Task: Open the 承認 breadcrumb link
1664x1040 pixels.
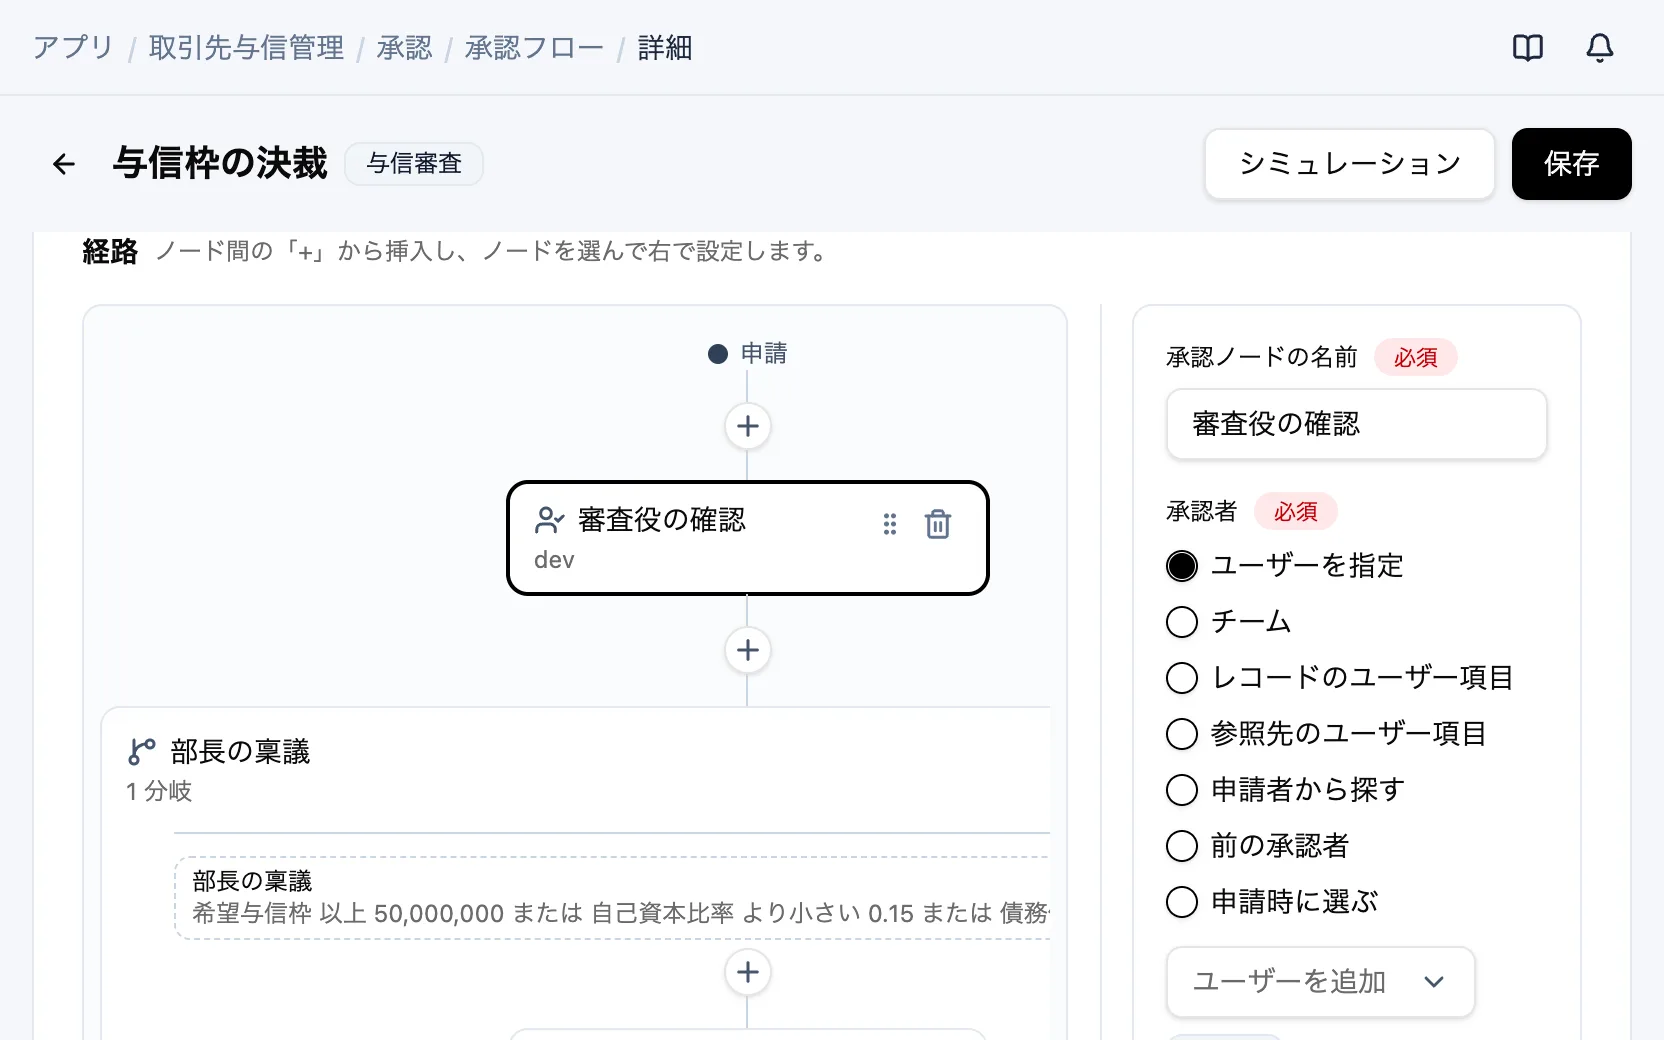Action: coord(404,48)
